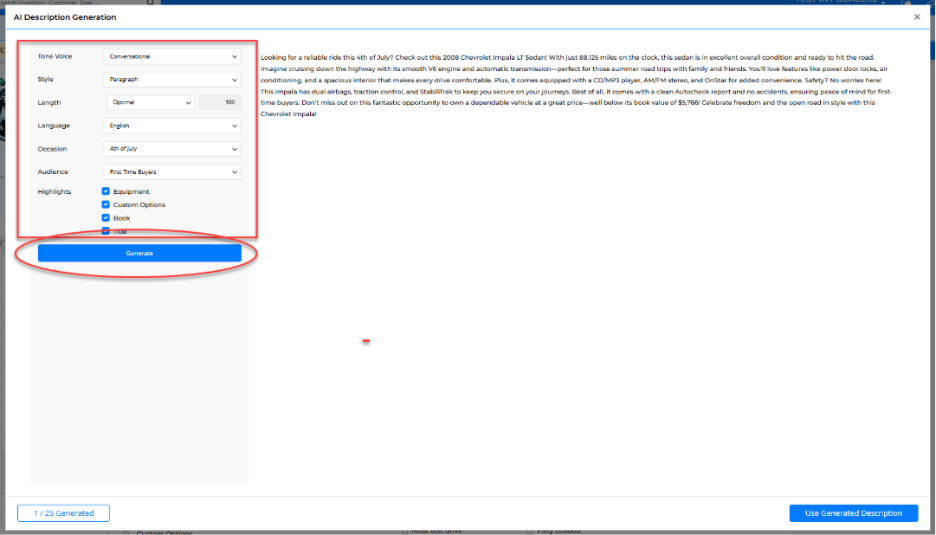Click the 1 / 25 Generated button
Image resolution: width=936 pixels, height=535 pixels.
[63, 513]
